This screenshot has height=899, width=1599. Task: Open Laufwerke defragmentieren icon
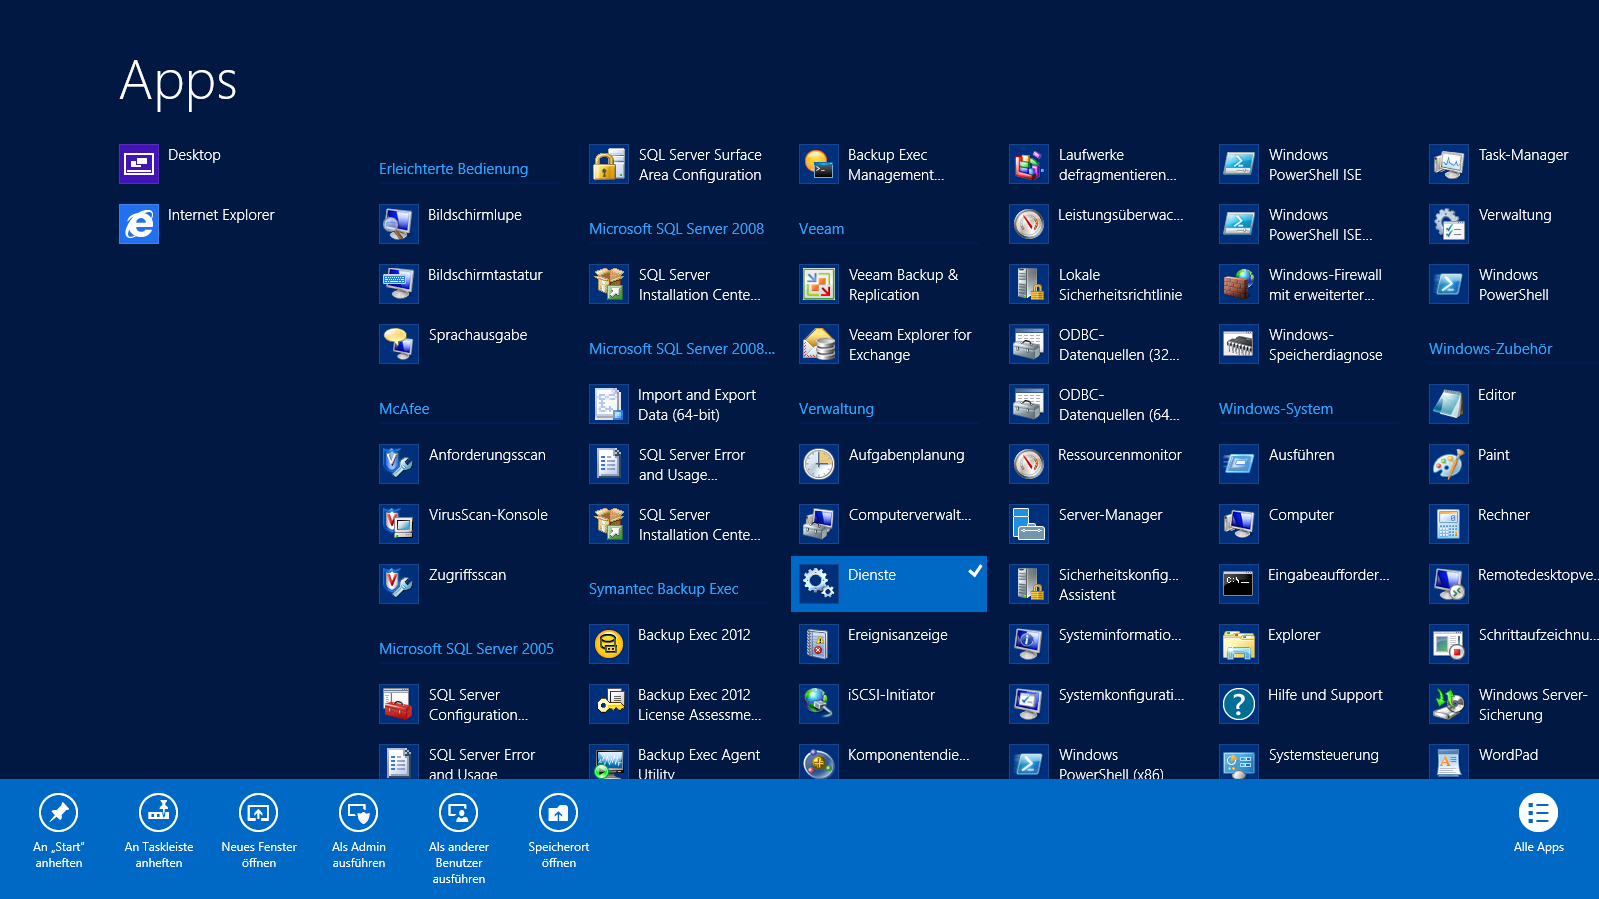[1029, 164]
